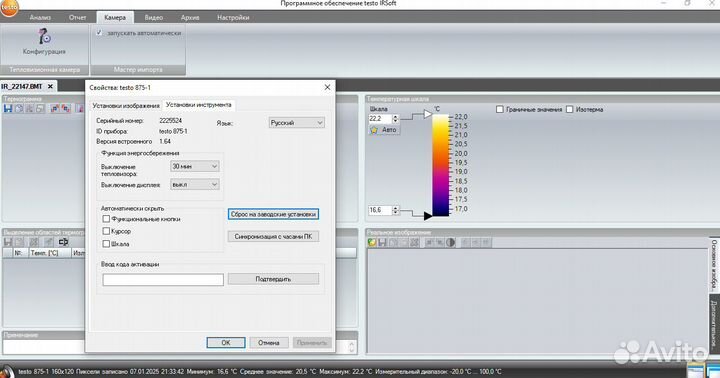This screenshot has height=378, width=720.
Task: Click the Применить button
Action: pos(312,343)
